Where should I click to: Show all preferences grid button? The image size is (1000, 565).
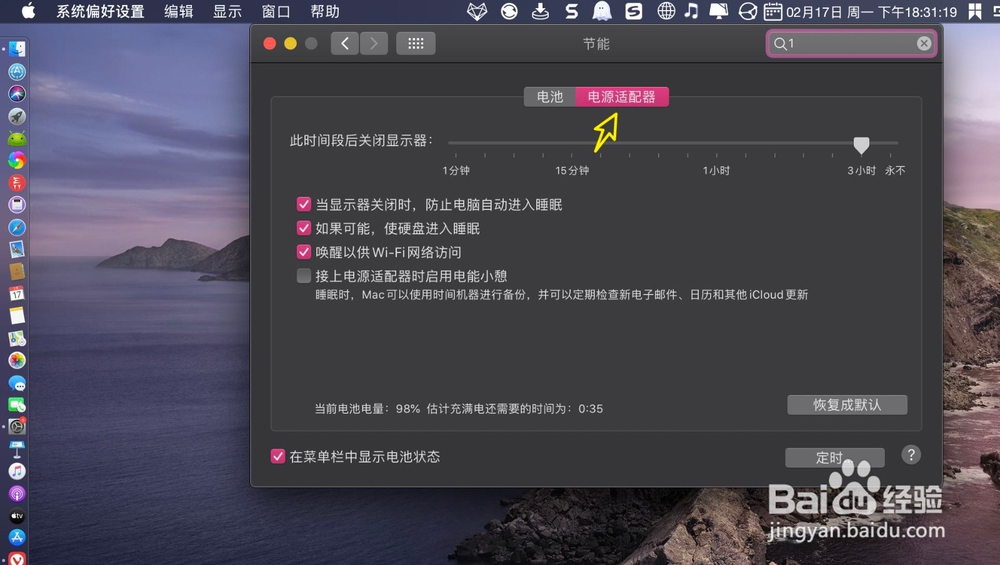point(416,43)
